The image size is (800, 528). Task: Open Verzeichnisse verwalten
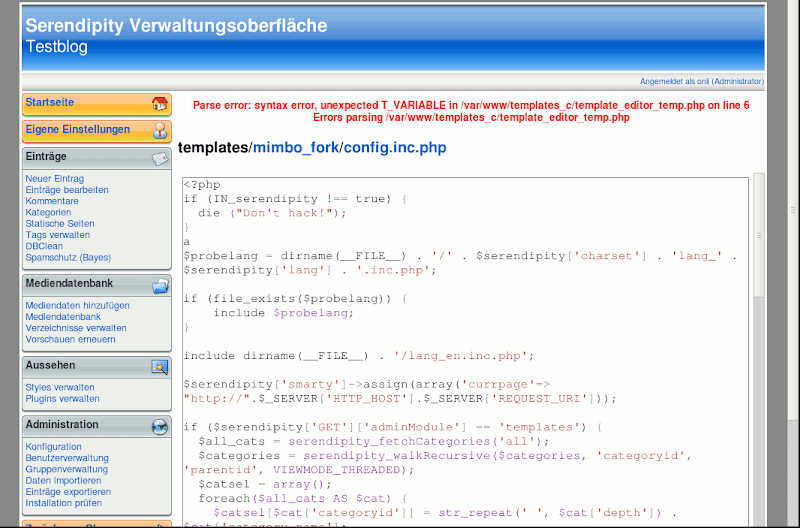[76, 328]
